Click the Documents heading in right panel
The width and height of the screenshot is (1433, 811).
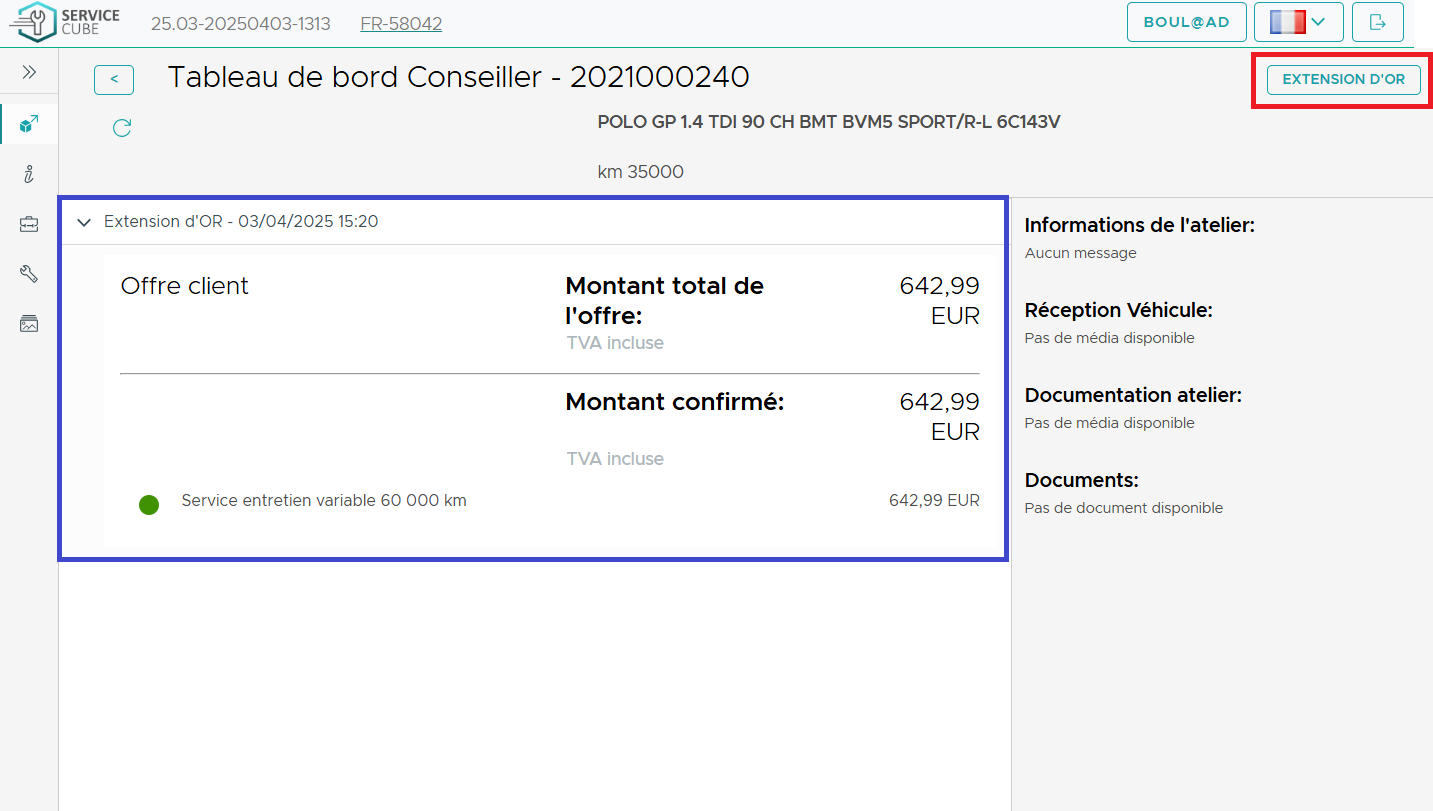[1081, 480]
